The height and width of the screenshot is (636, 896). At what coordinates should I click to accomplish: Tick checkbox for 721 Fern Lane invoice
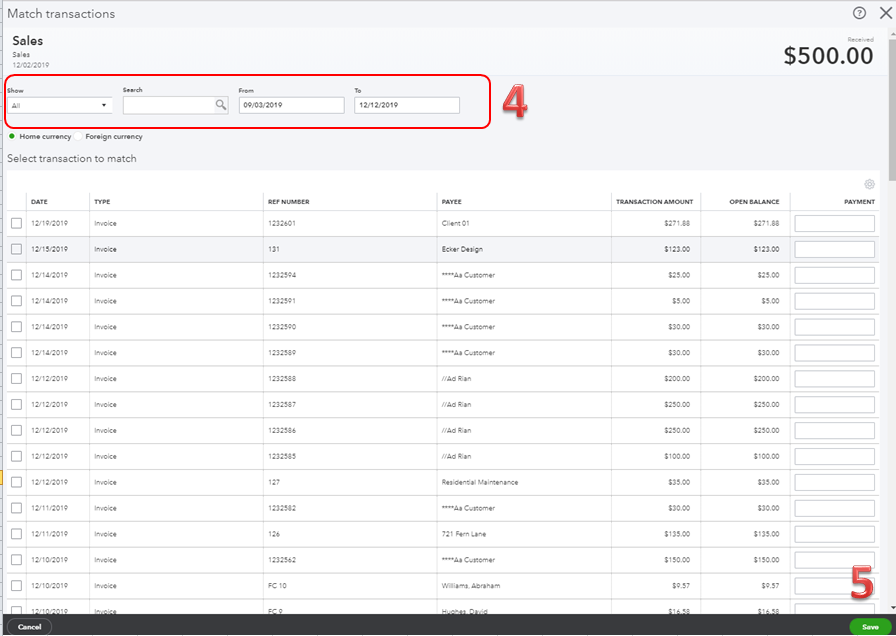pyautogui.click(x=17, y=534)
